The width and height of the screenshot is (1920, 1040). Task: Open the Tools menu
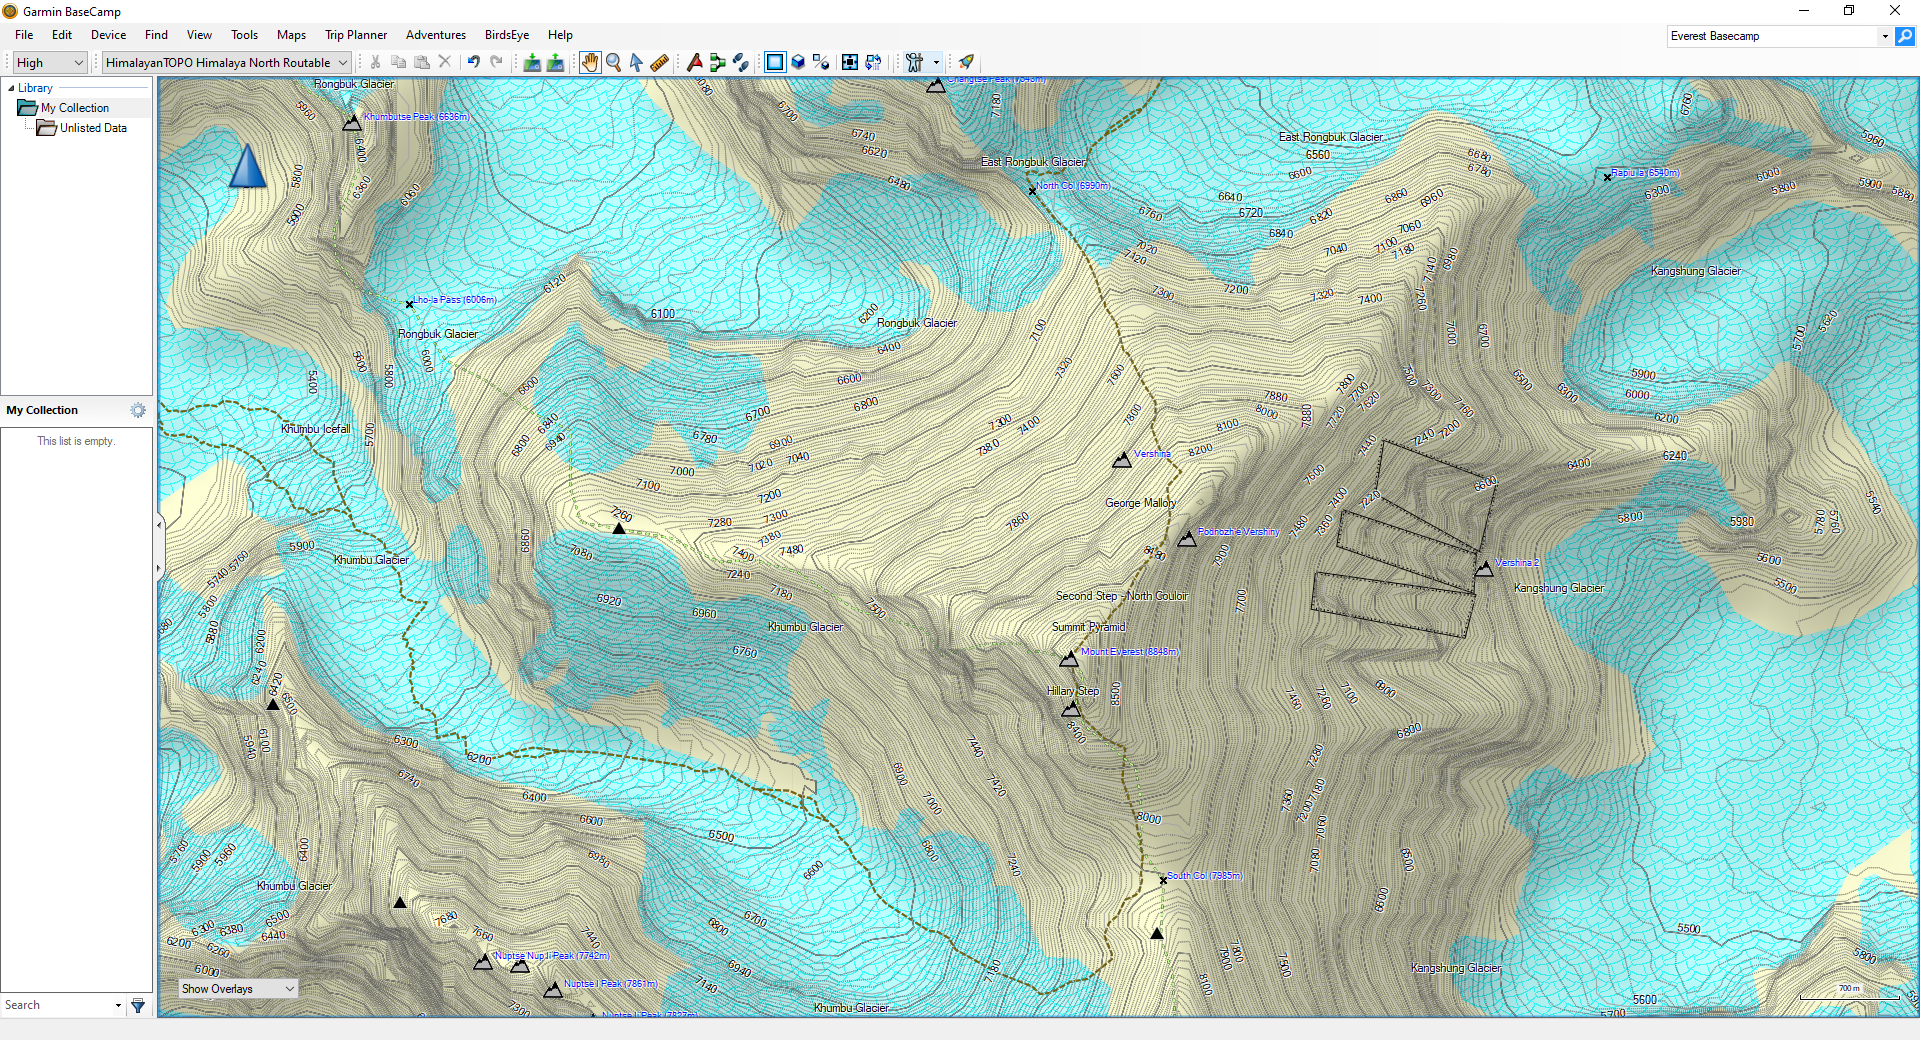[x=244, y=35]
